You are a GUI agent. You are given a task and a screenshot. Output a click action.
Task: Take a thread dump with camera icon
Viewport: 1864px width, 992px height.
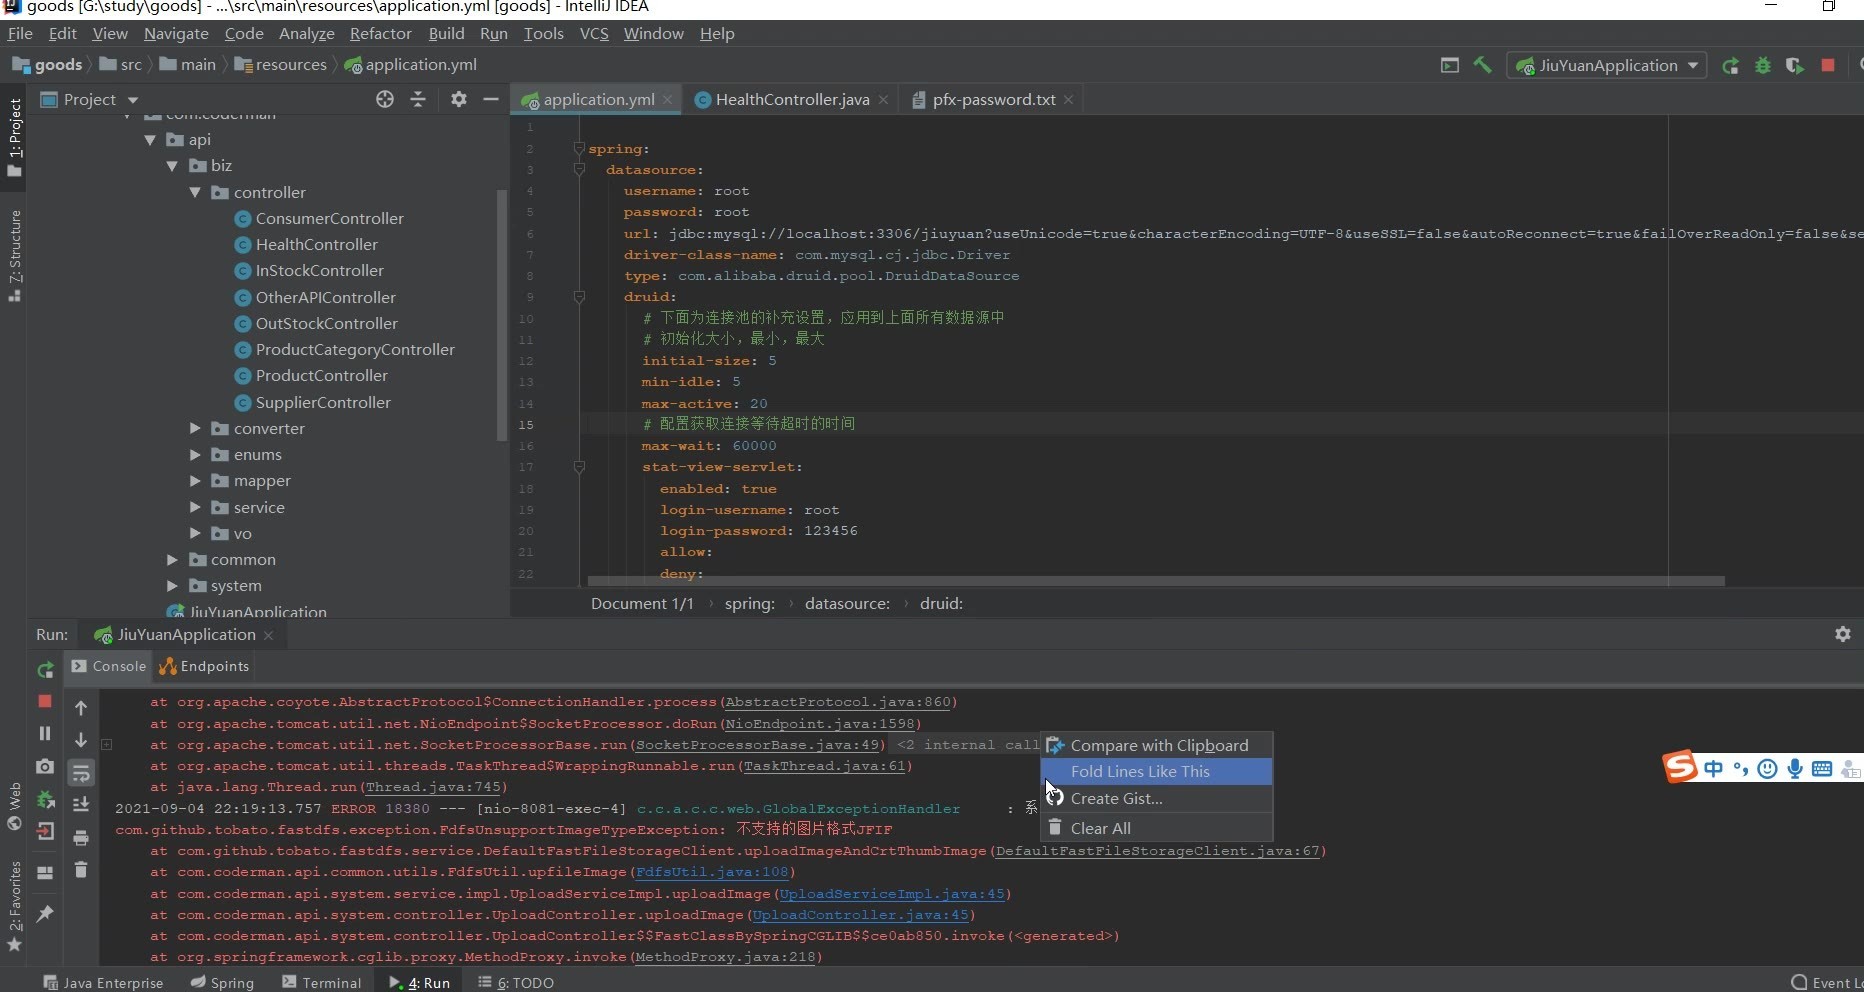pyautogui.click(x=45, y=766)
